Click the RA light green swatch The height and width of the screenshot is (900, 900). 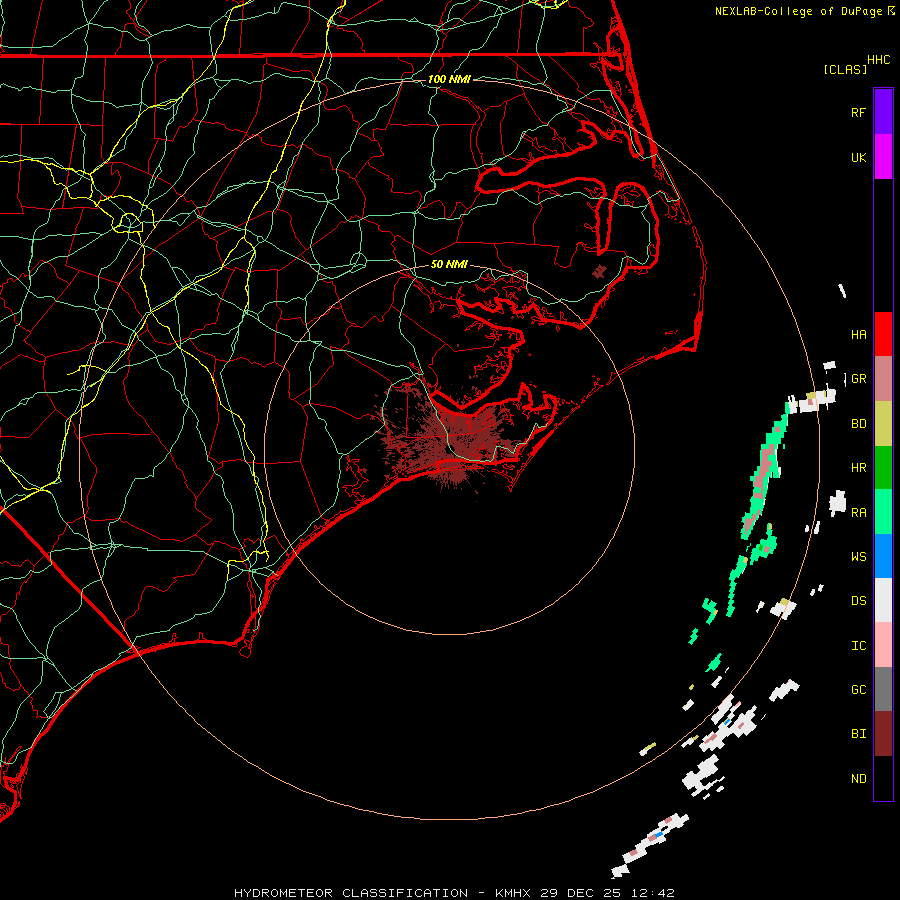click(x=883, y=512)
